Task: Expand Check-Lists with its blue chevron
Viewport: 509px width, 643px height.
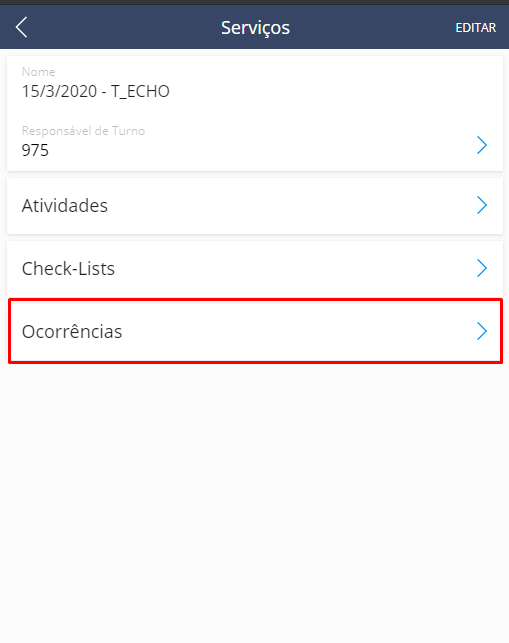Action: (x=482, y=268)
